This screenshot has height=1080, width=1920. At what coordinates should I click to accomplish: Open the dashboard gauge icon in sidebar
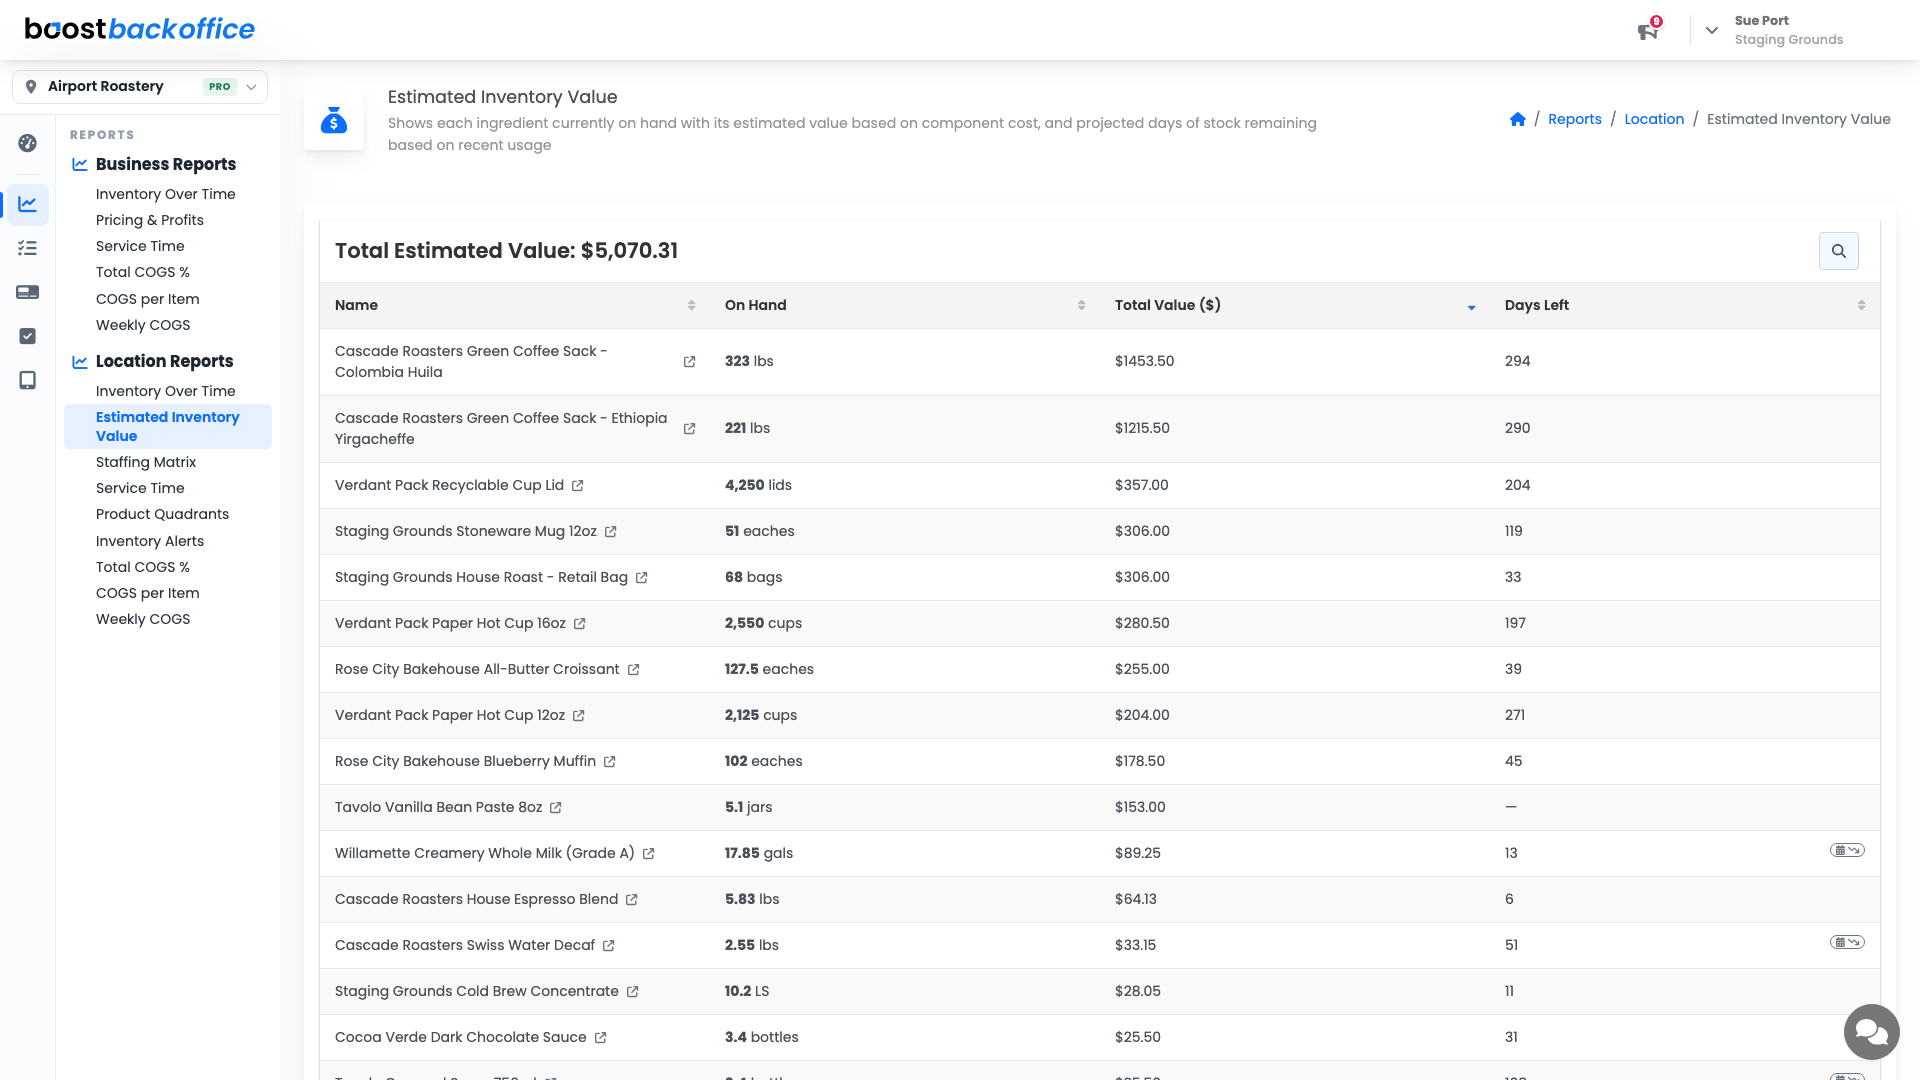tap(28, 143)
